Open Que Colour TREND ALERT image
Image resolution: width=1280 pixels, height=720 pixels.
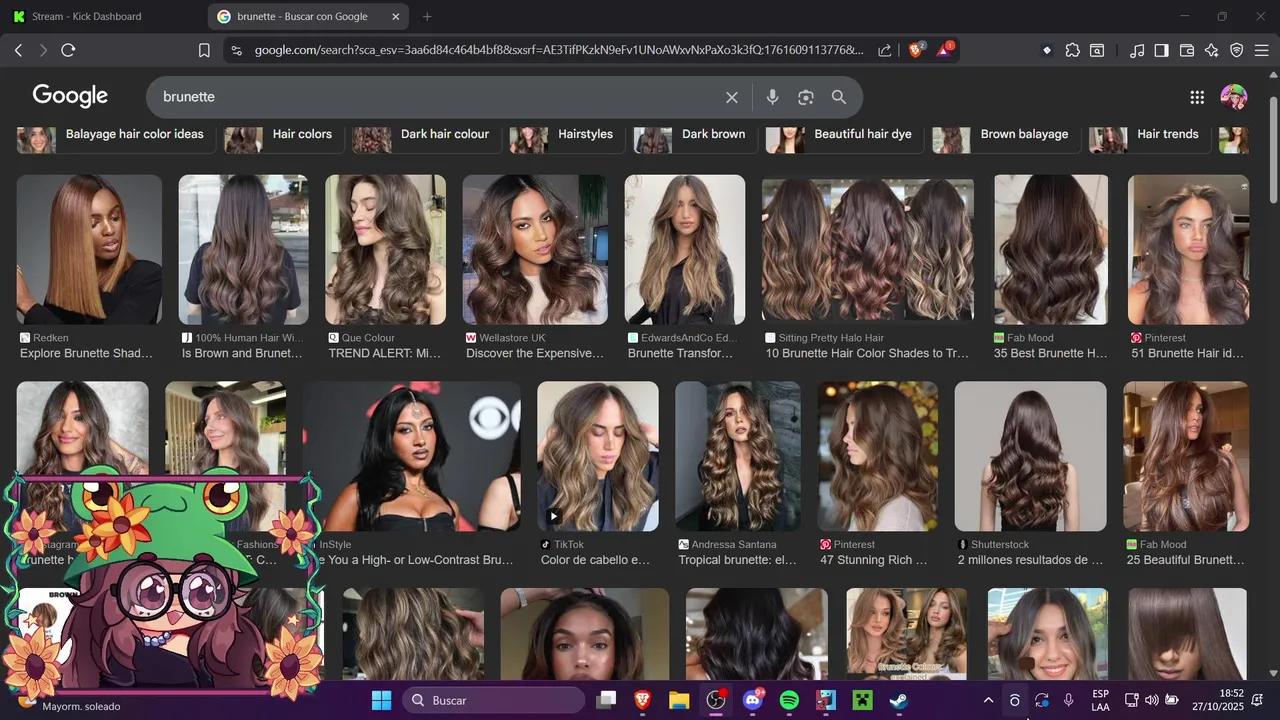pyautogui.click(x=385, y=249)
